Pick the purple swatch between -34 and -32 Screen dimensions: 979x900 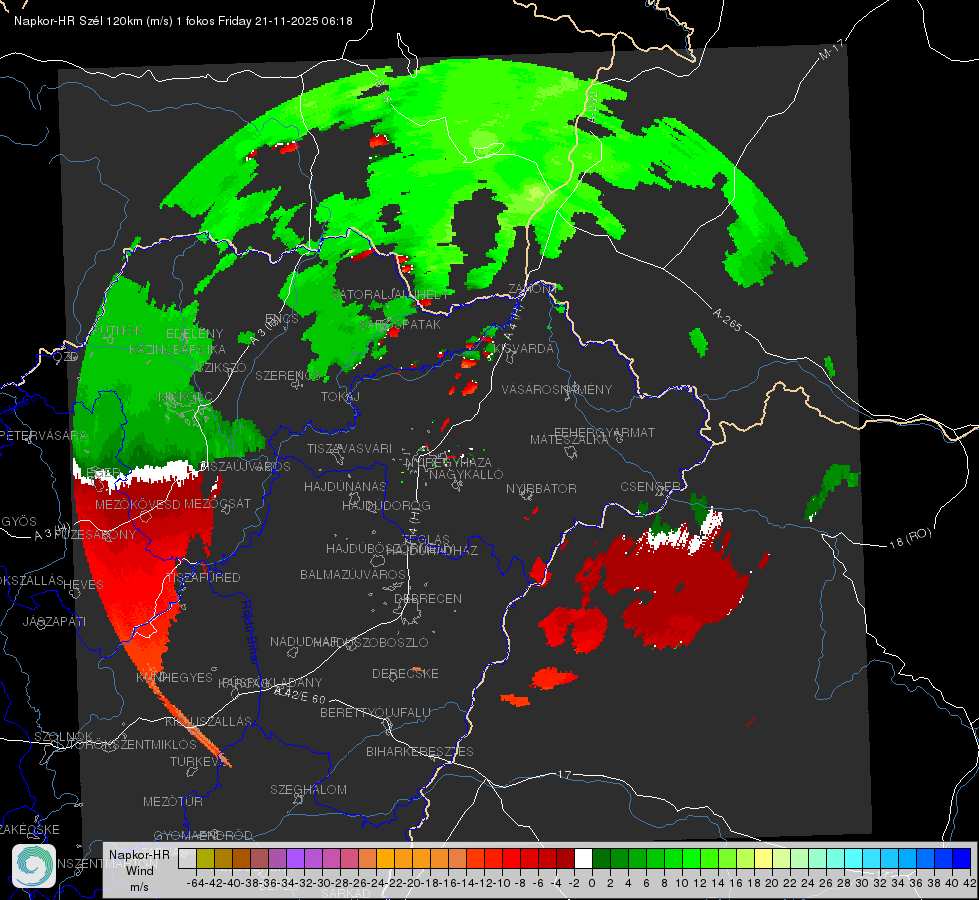point(295,858)
